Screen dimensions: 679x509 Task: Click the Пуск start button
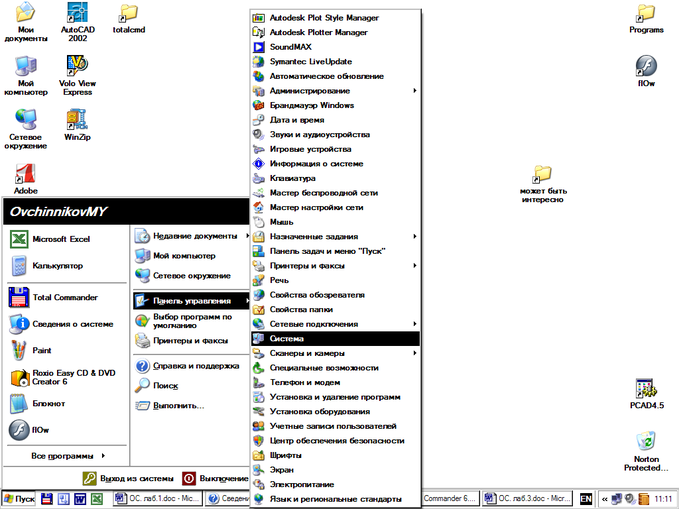coord(19,499)
